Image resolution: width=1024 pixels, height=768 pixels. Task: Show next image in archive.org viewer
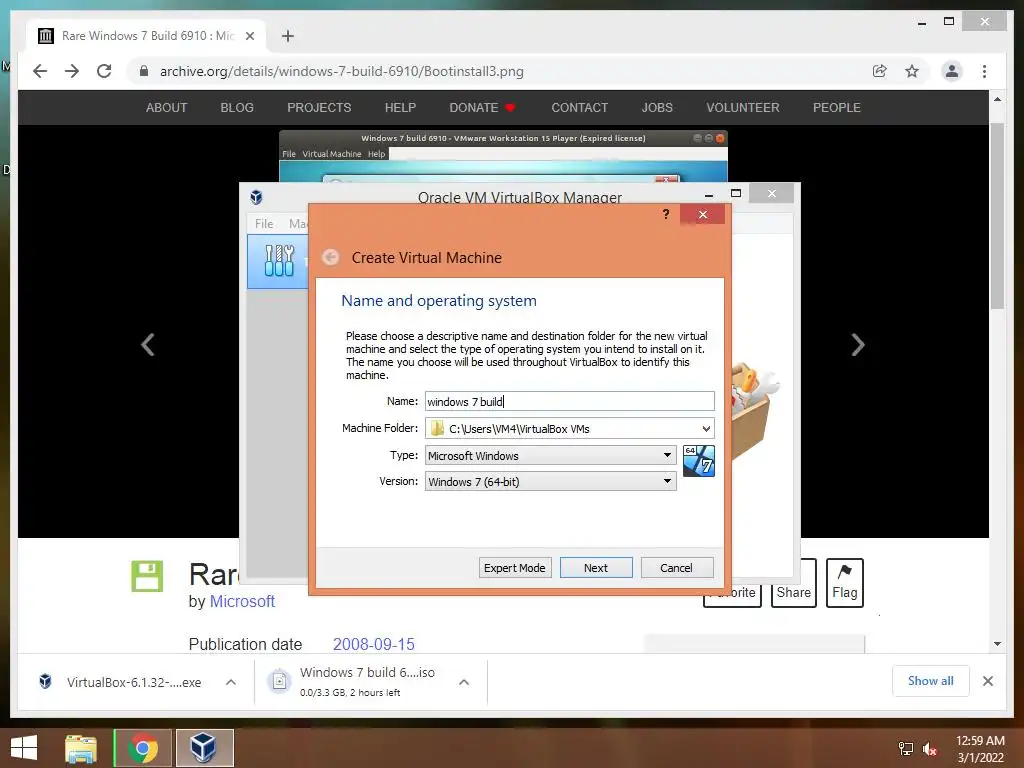(x=858, y=344)
